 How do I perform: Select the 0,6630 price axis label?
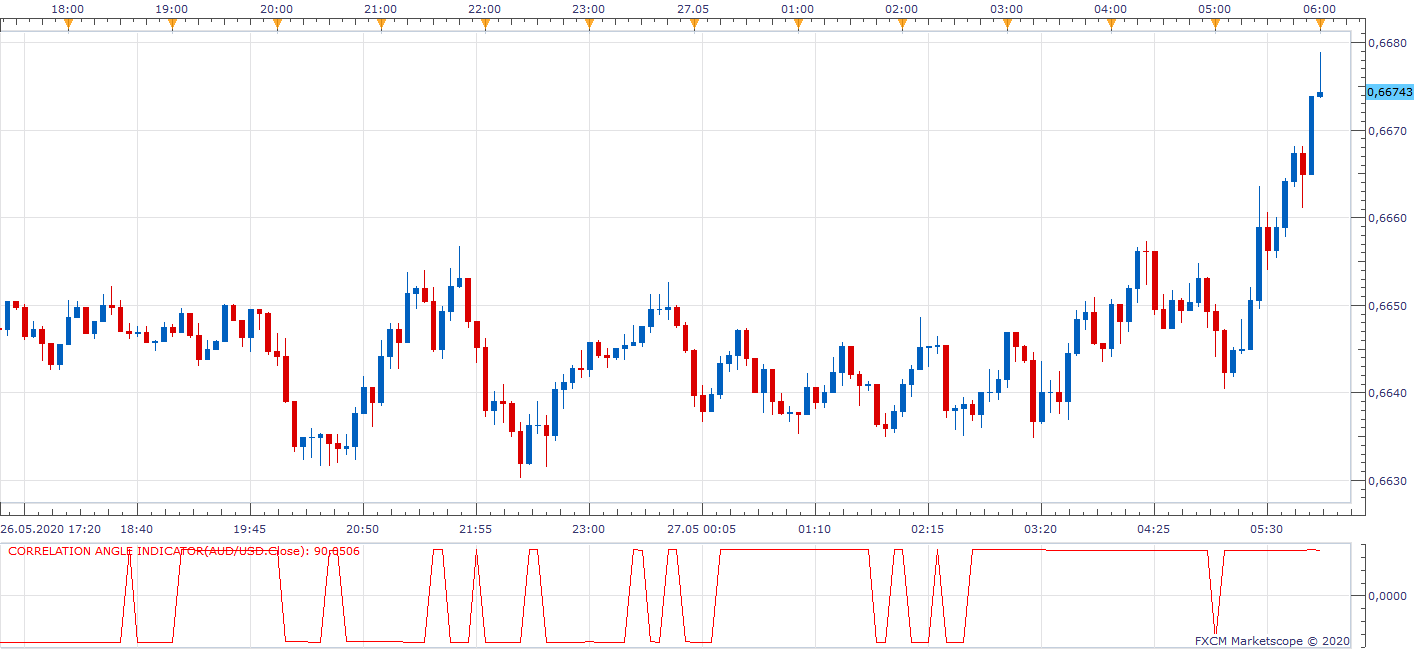[x=1387, y=481]
